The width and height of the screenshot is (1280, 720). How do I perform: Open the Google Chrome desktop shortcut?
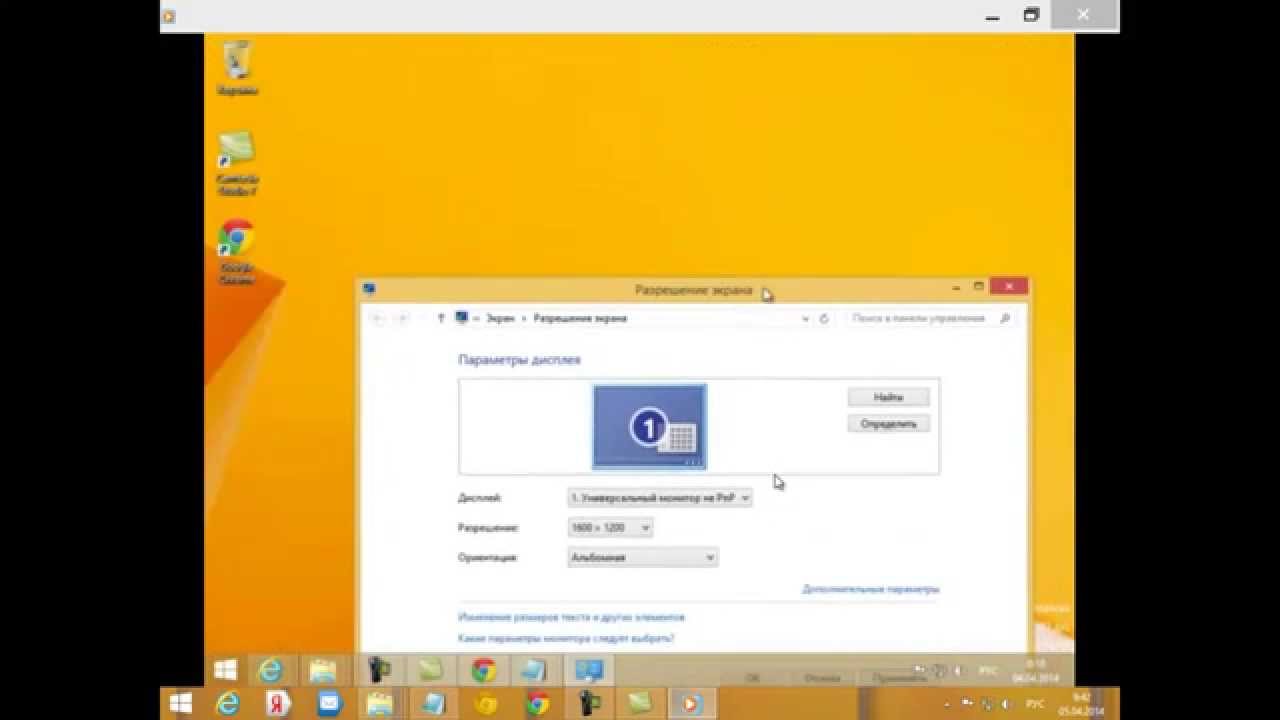[237, 251]
